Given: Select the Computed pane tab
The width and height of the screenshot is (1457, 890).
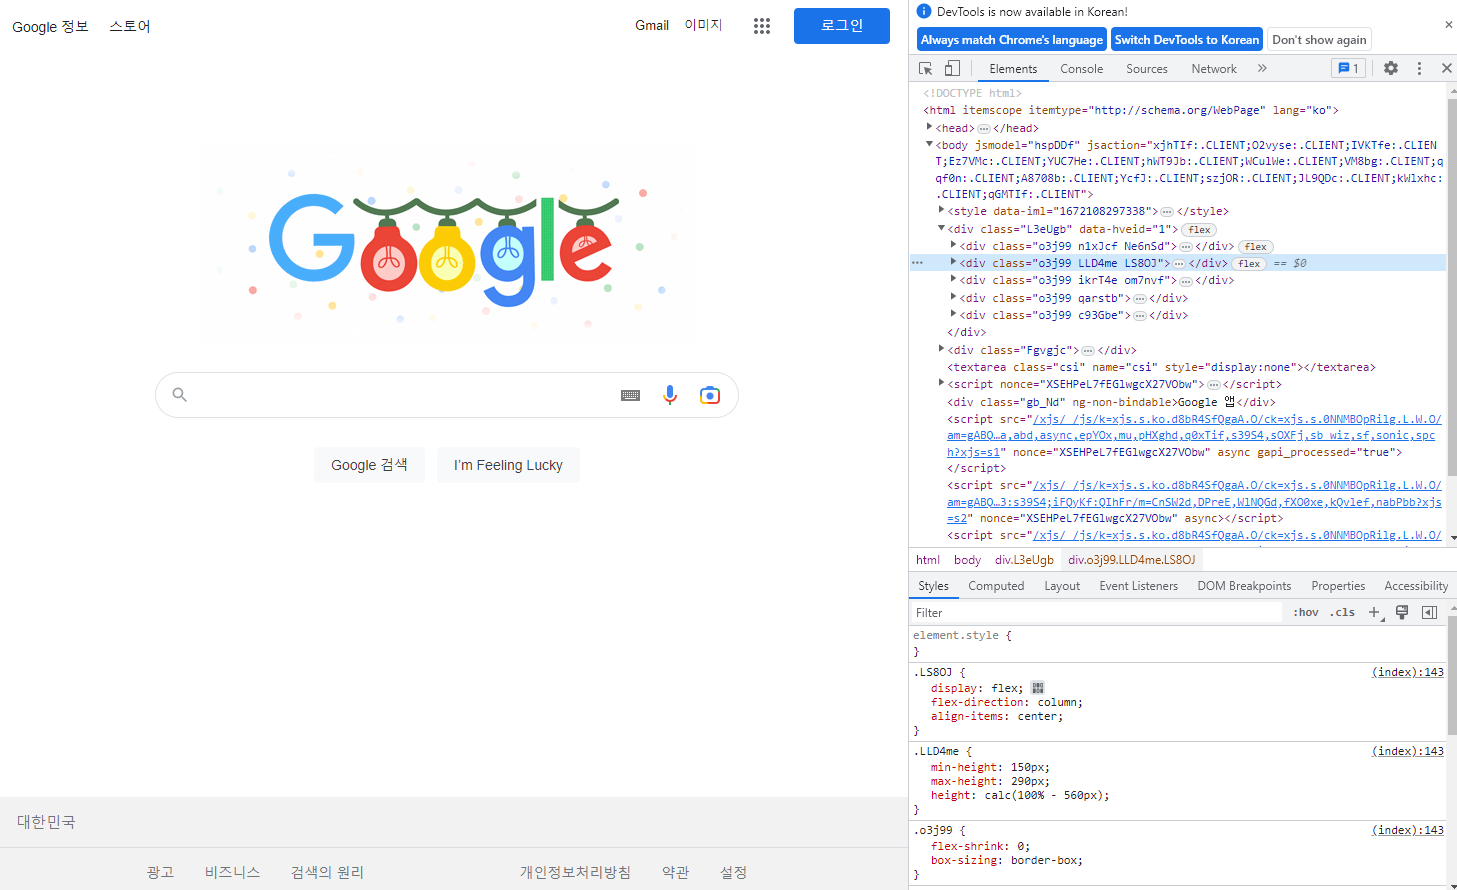Looking at the screenshot, I should (996, 586).
